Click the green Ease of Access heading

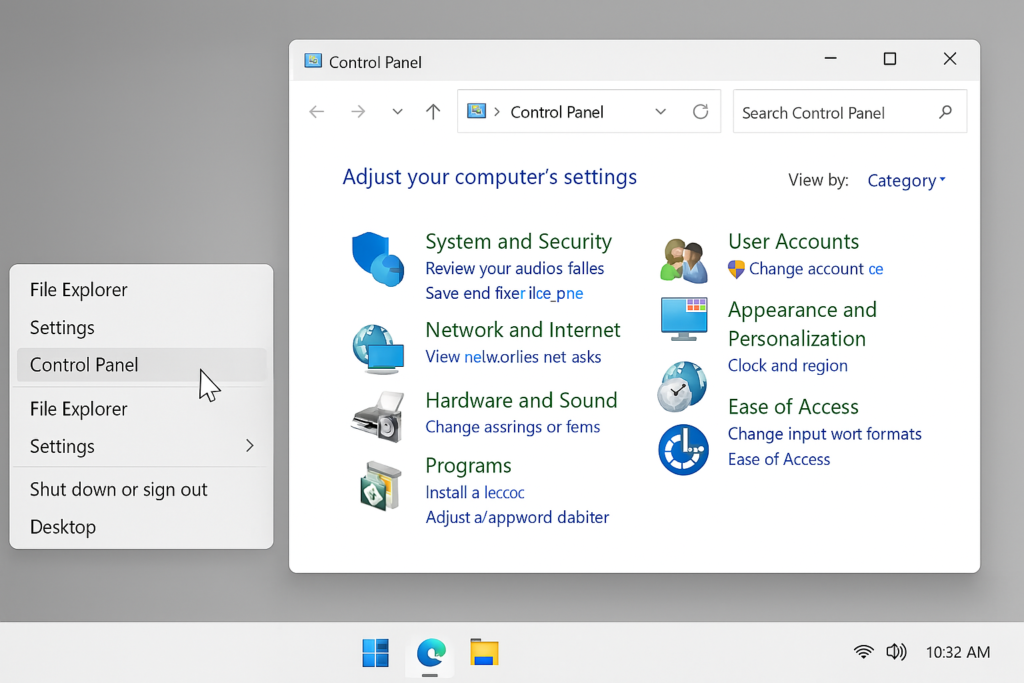click(793, 407)
